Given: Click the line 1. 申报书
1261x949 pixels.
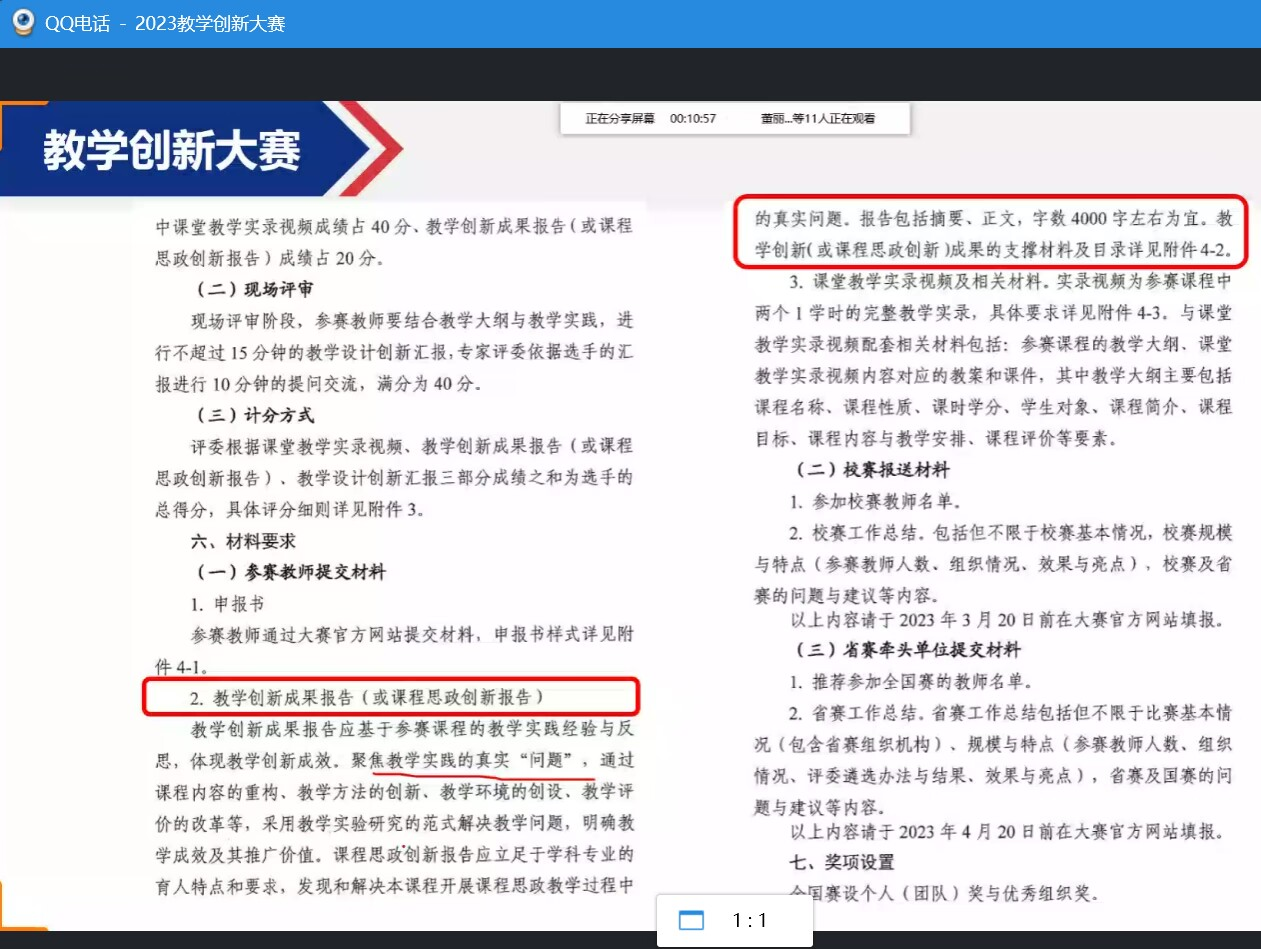Looking at the screenshot, I should [x=228, y=604].
